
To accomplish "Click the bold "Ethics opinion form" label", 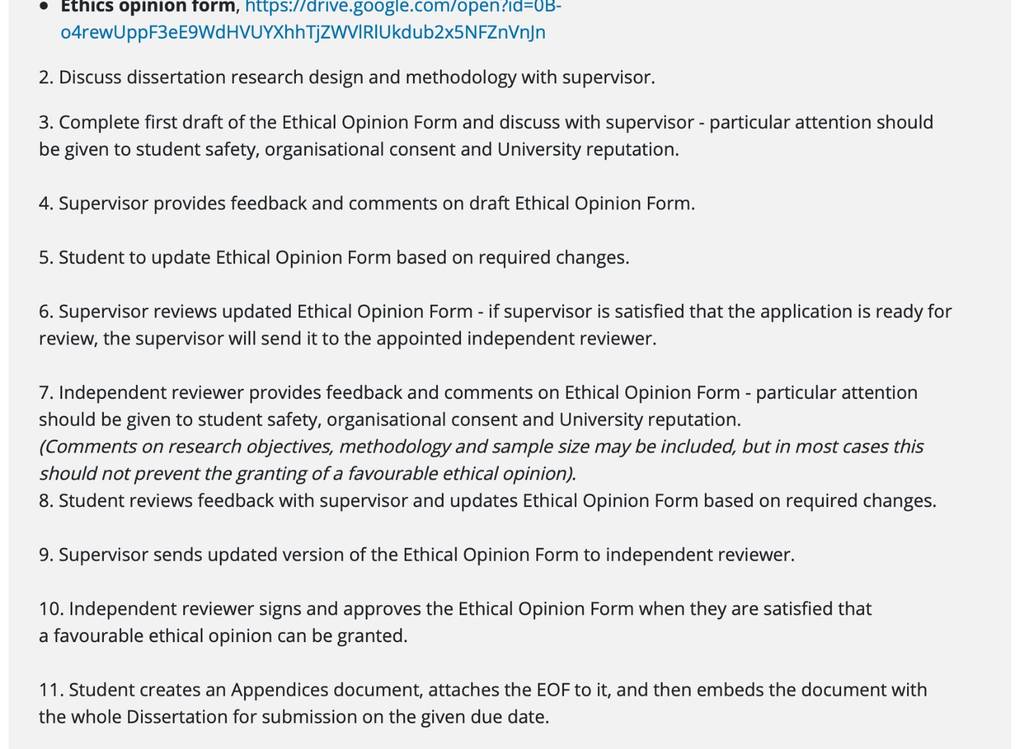I will (x=148, y=7).
